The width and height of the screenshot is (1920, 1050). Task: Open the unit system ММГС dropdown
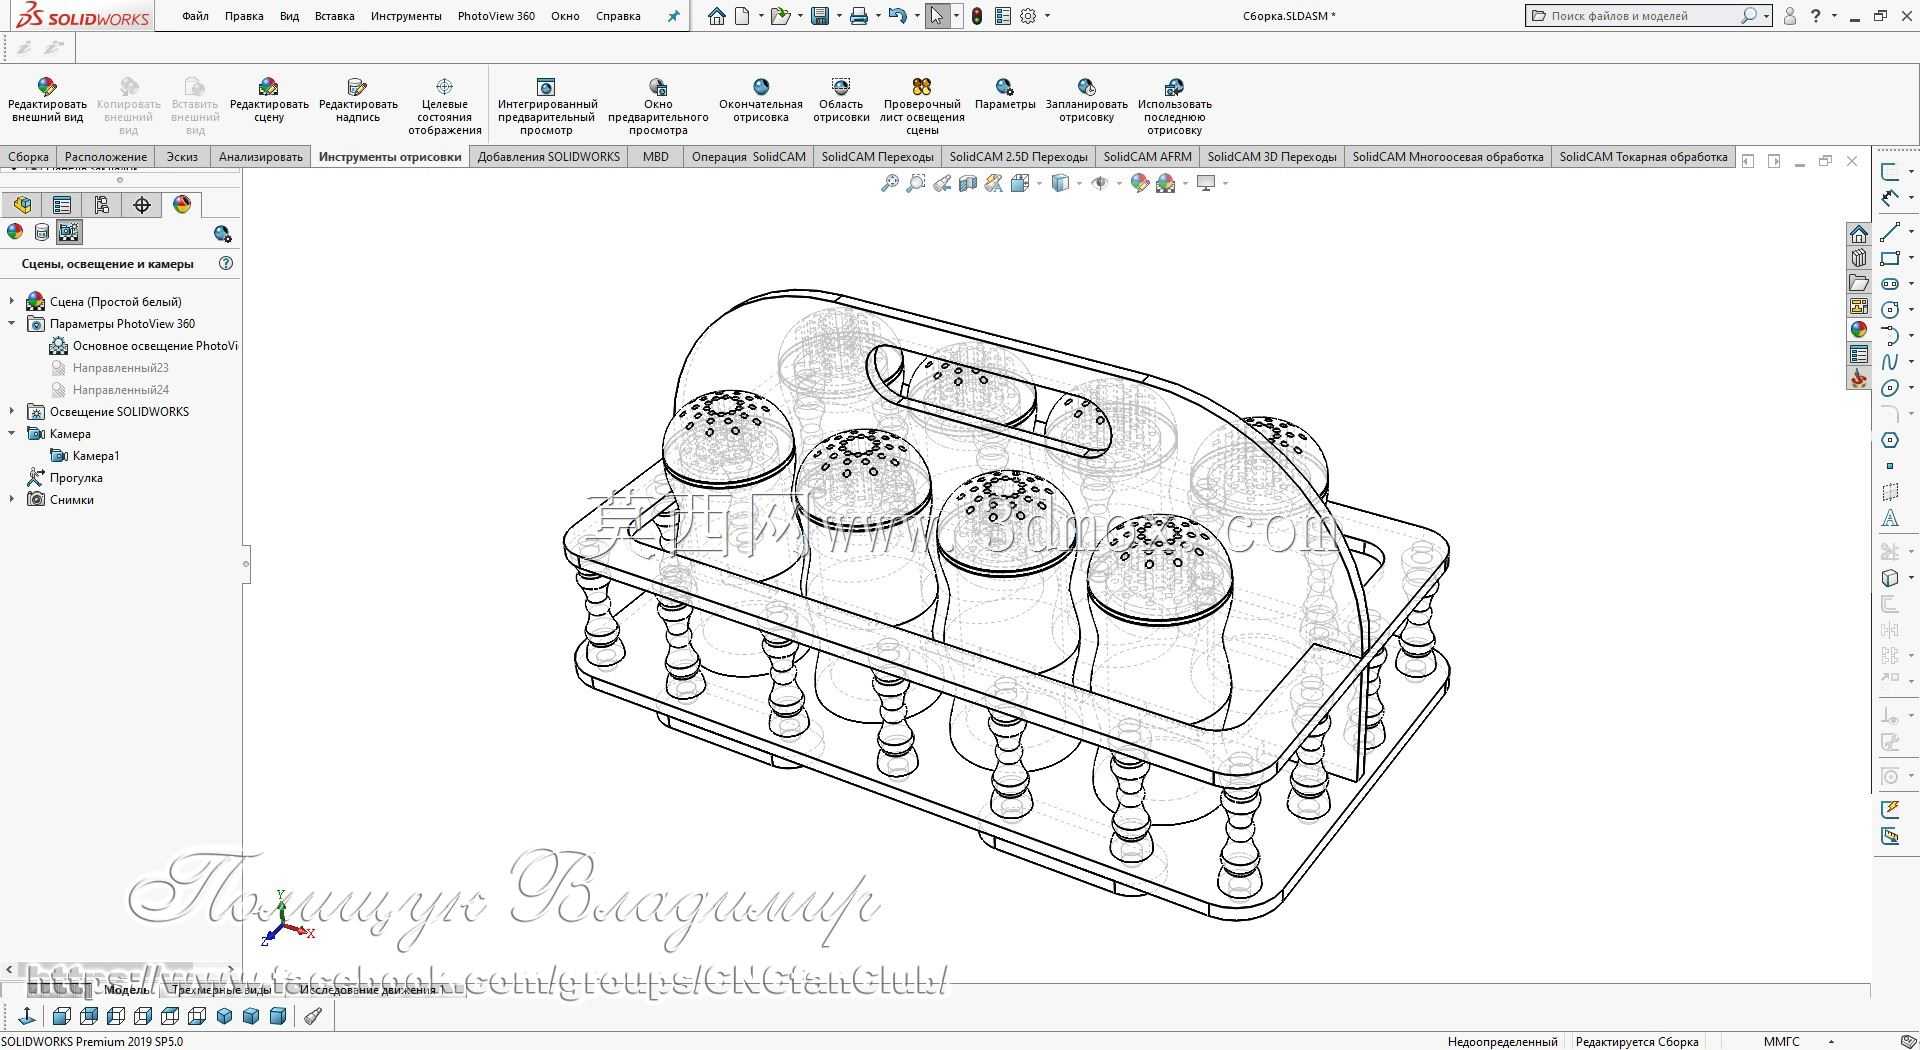(x=1831, y=1042)
